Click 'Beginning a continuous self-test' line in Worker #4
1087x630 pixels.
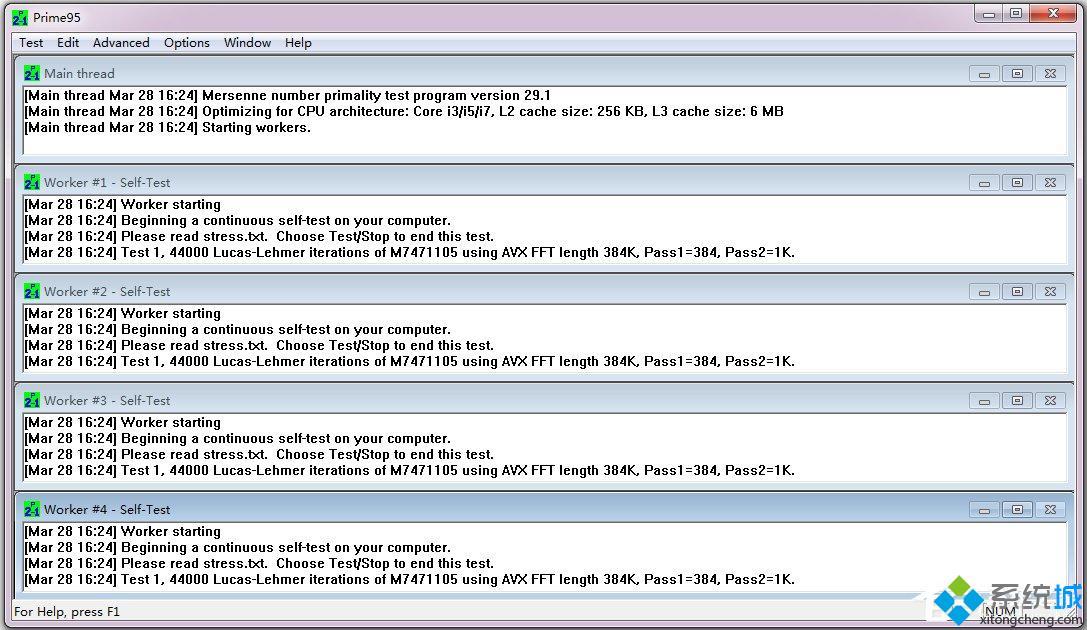(238, 547)
